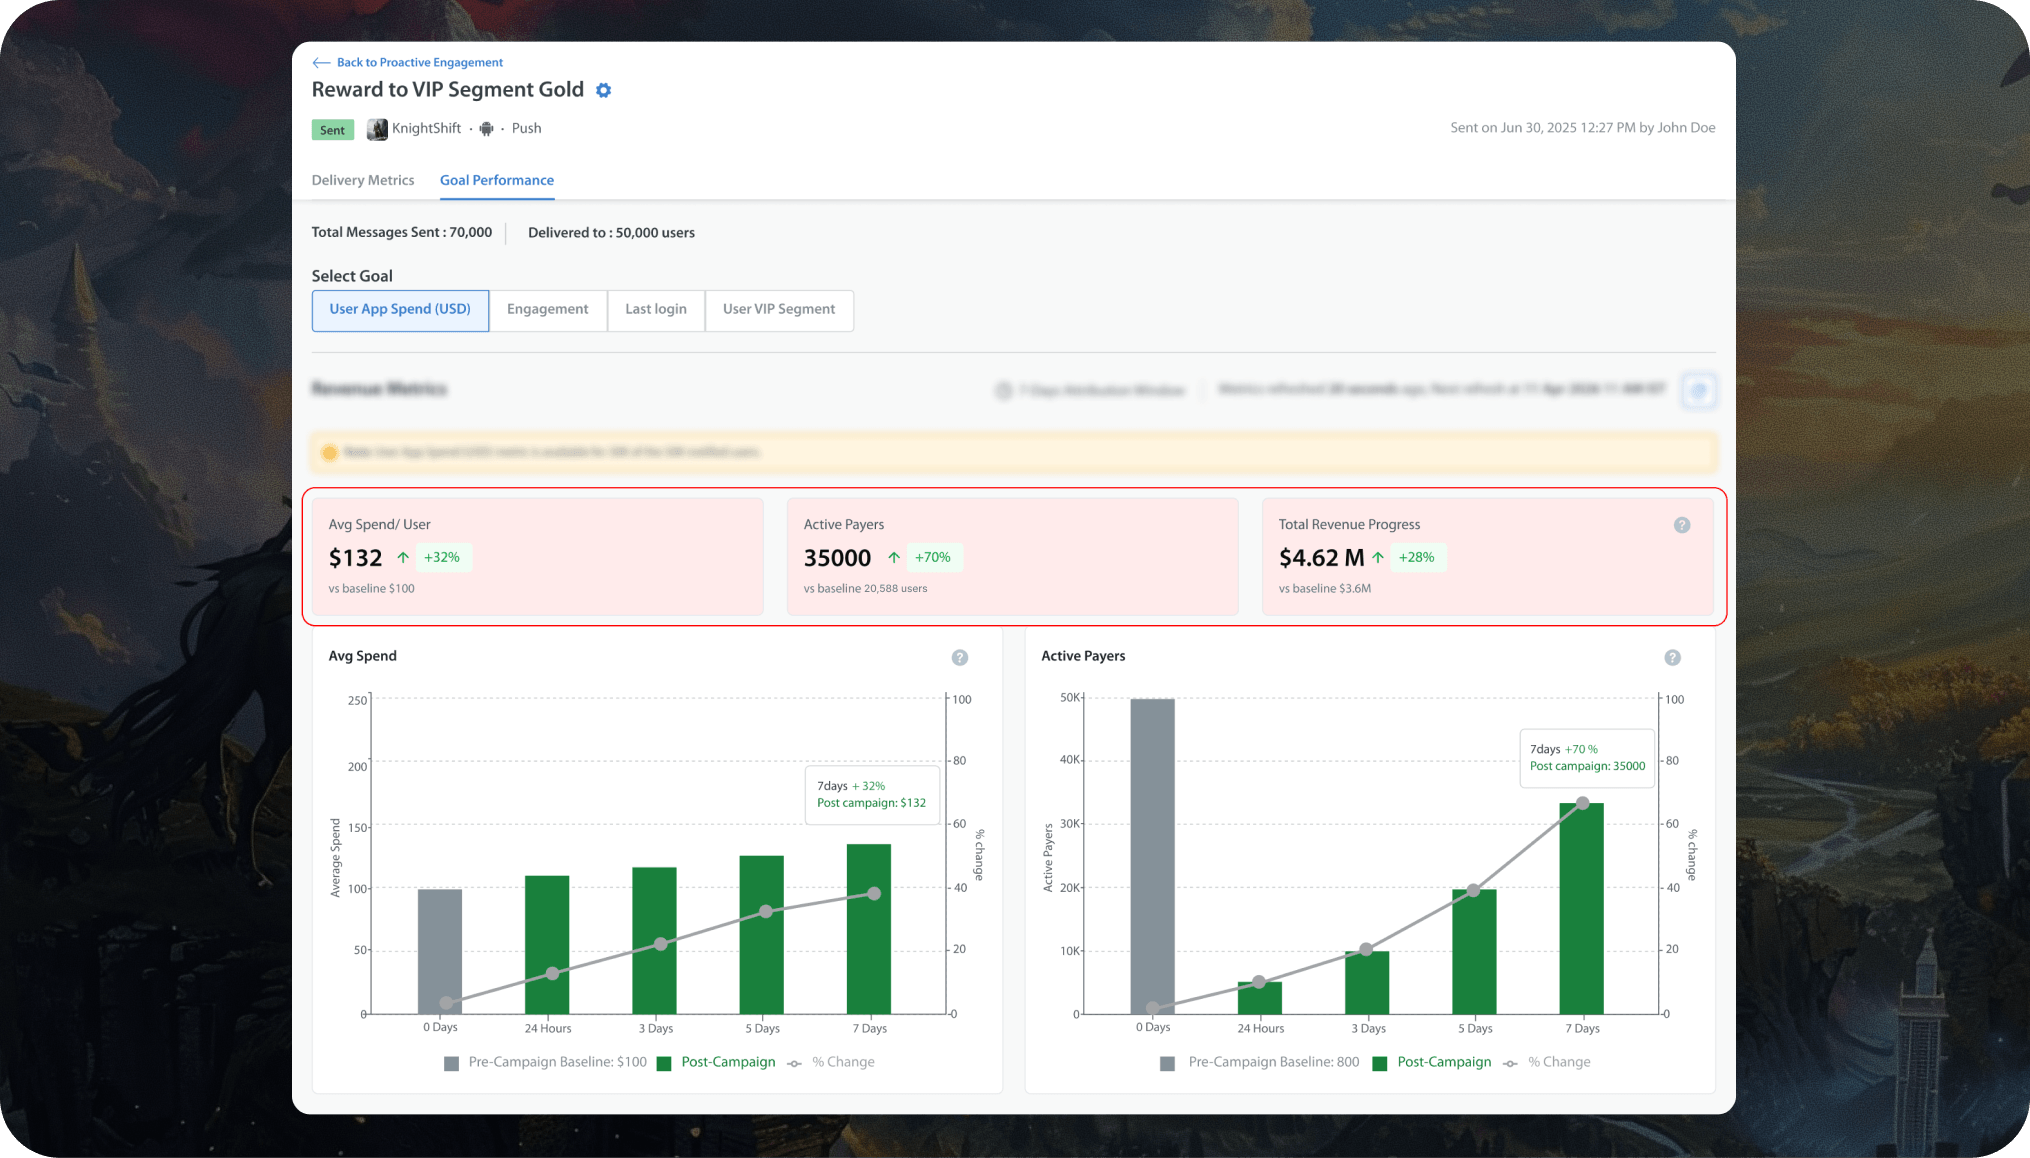
Task: Click the 5 Days line marker in Avg Spend chart
Action: pyautogui.click(x=766, y=911)
